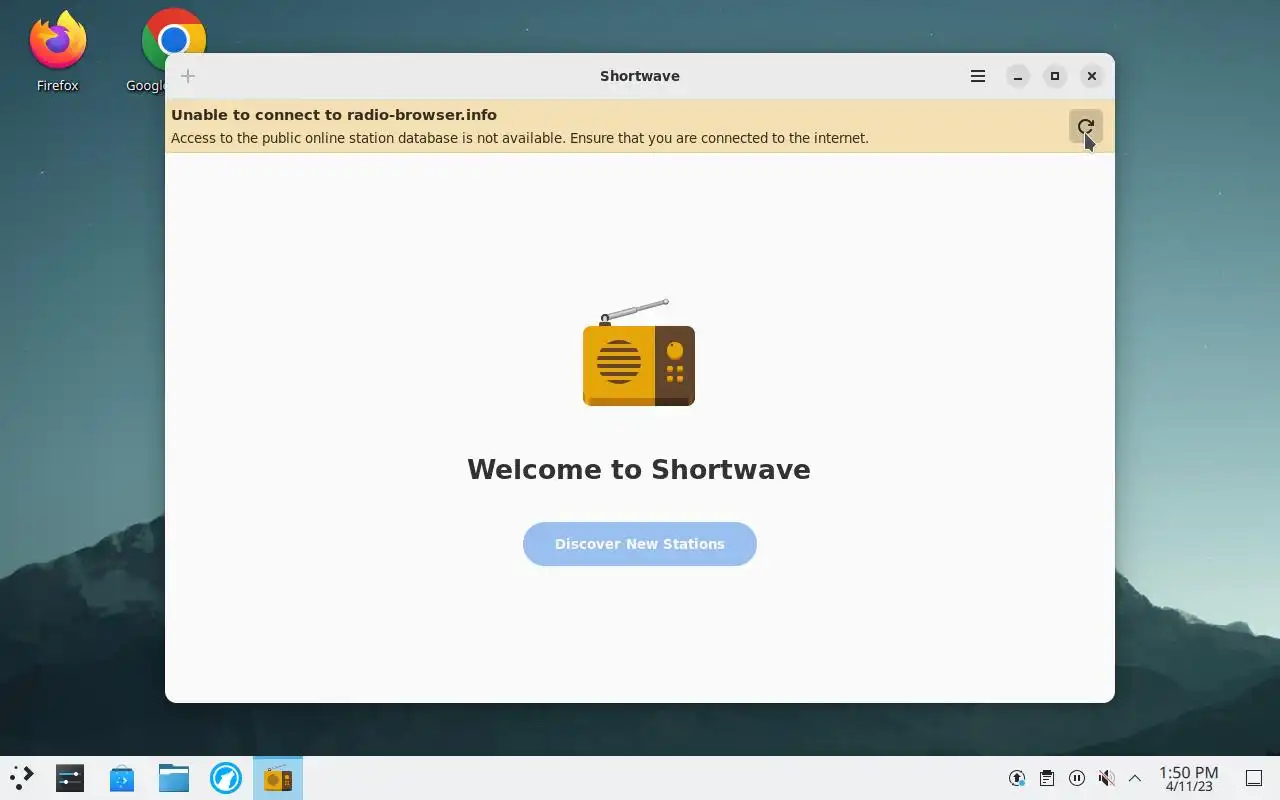Open Firefox from the desktop shortcut
The image size is (1280, 800).
pos(58,51)
